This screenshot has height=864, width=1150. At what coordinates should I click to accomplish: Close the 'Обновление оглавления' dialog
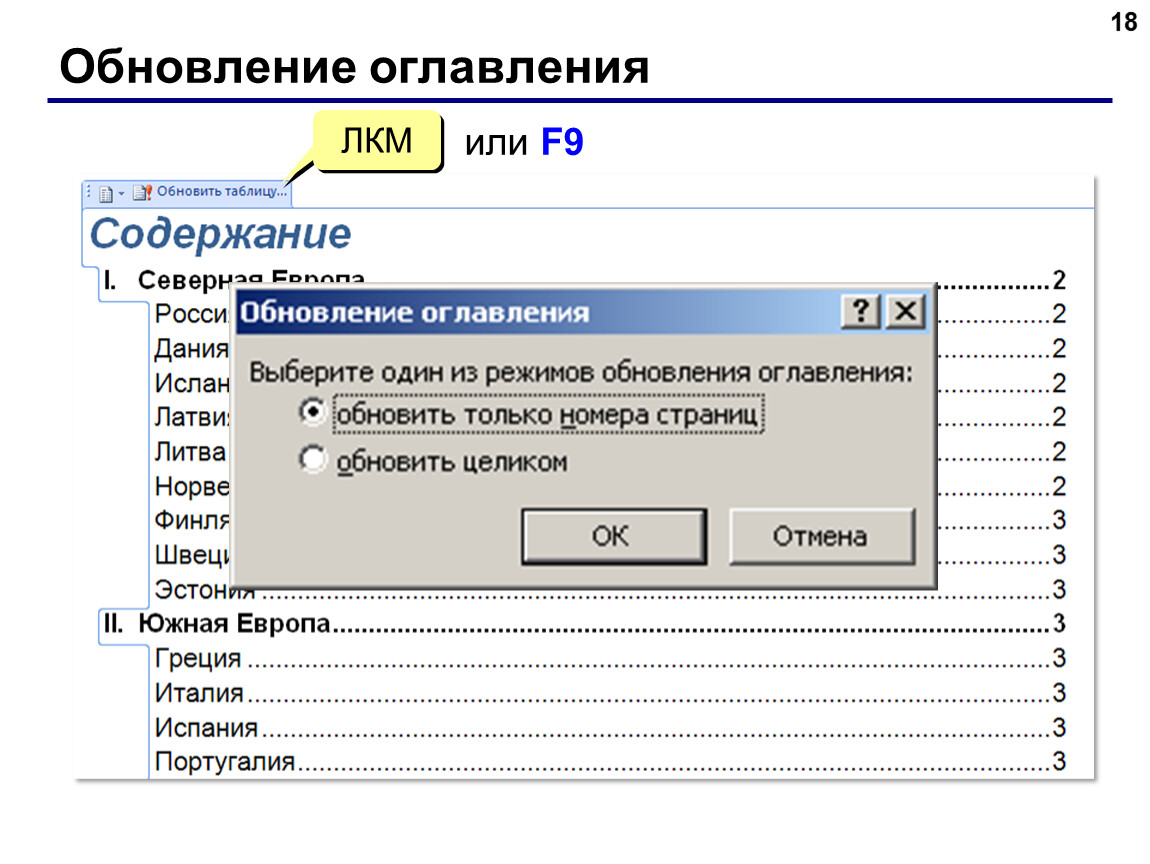[905, 312]
